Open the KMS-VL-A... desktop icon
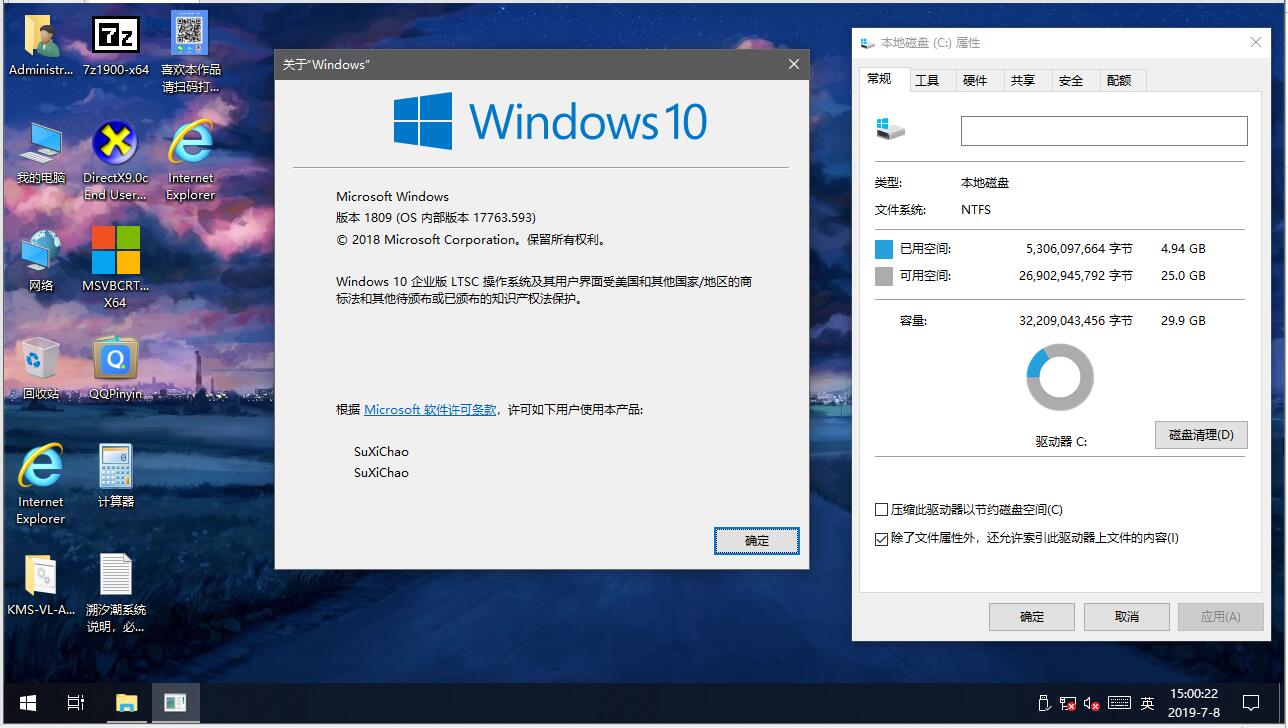The width and height of the screenshot is (1288, 728). 41,585
